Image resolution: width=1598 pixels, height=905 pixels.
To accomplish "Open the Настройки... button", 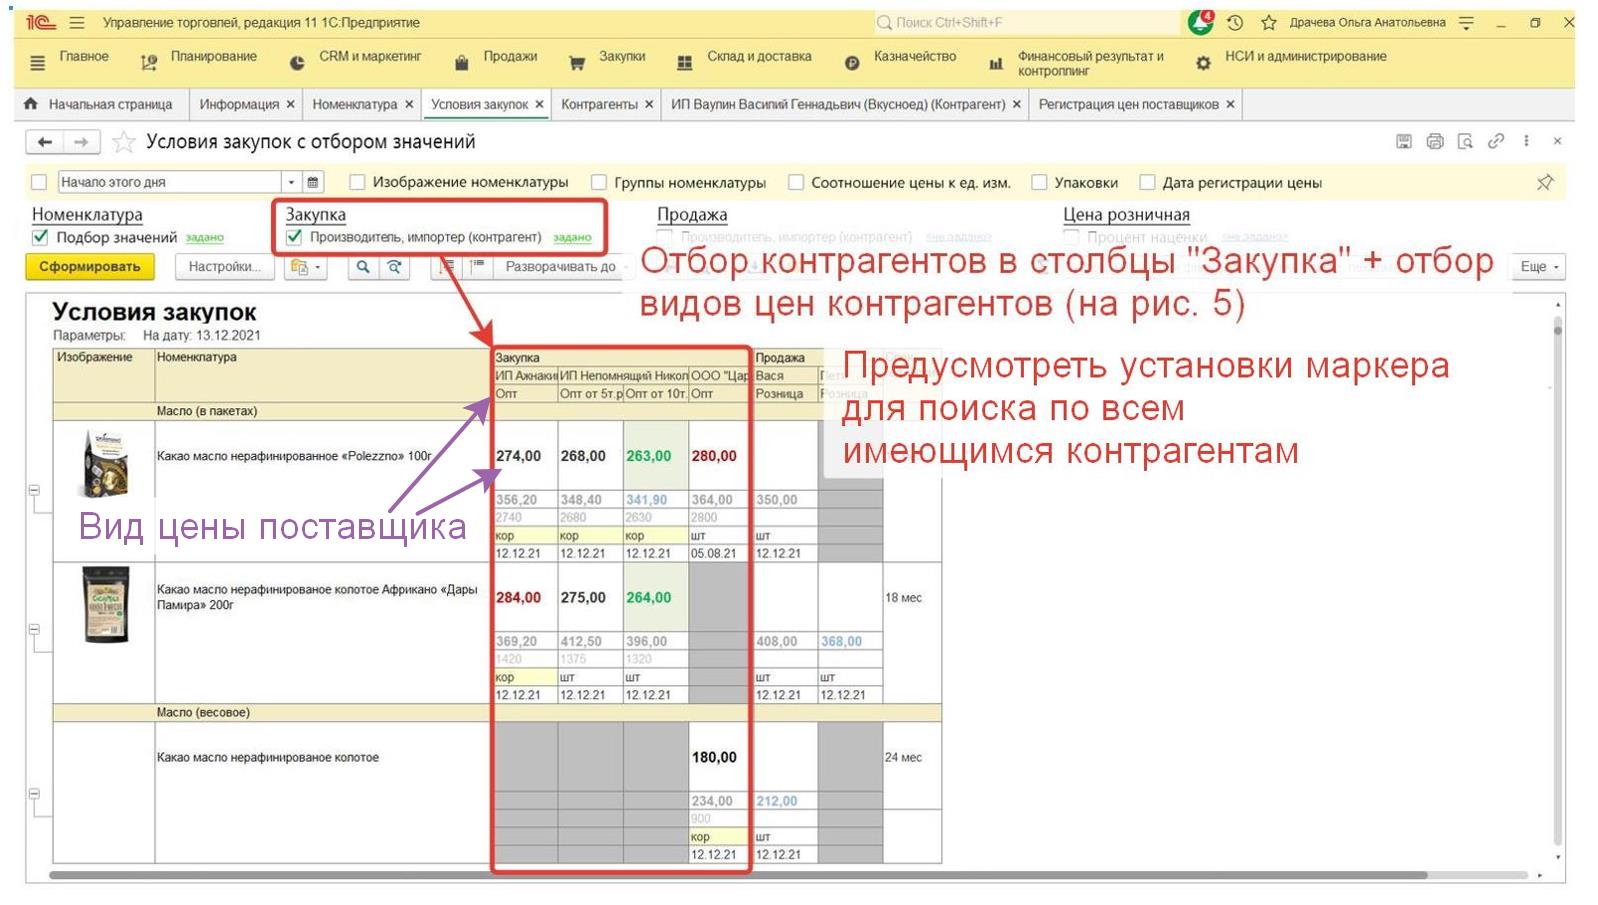I will 224,267.
